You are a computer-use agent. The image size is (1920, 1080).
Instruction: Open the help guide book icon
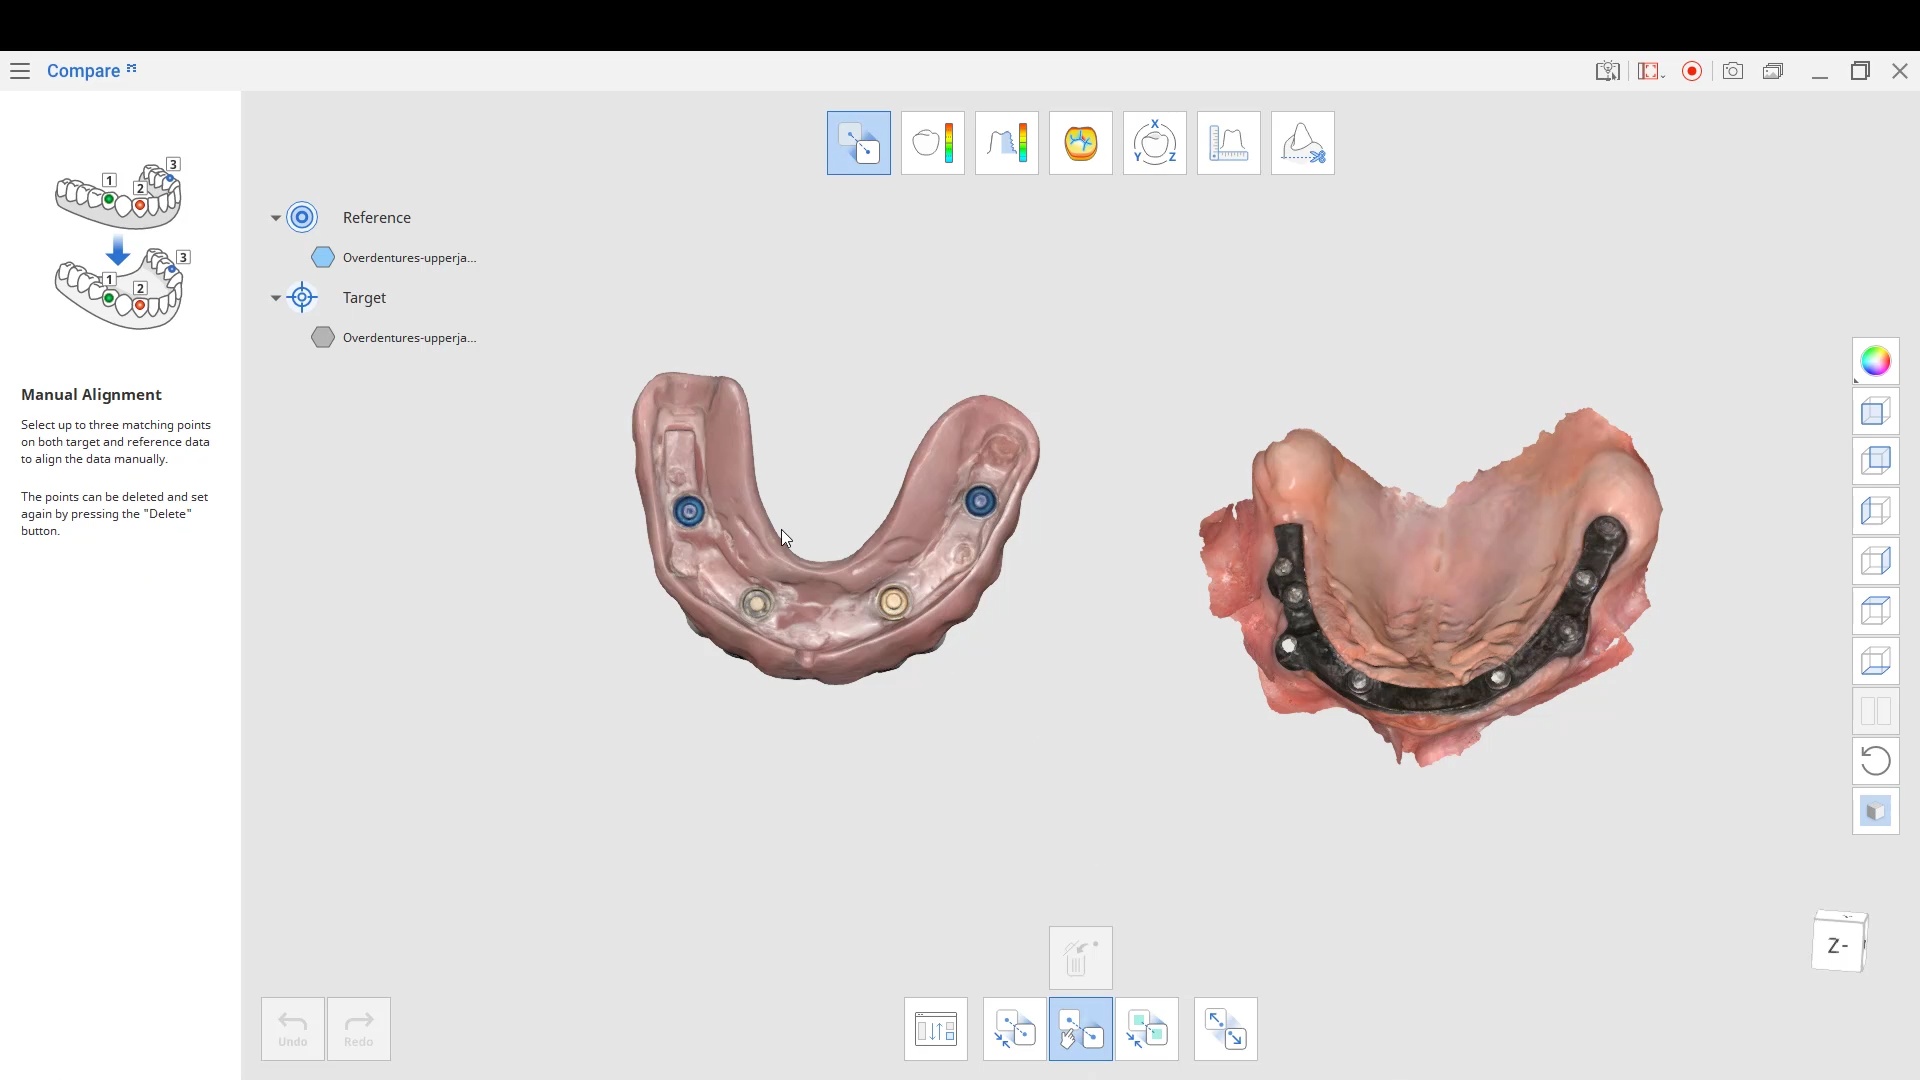tap(1607, 71)
